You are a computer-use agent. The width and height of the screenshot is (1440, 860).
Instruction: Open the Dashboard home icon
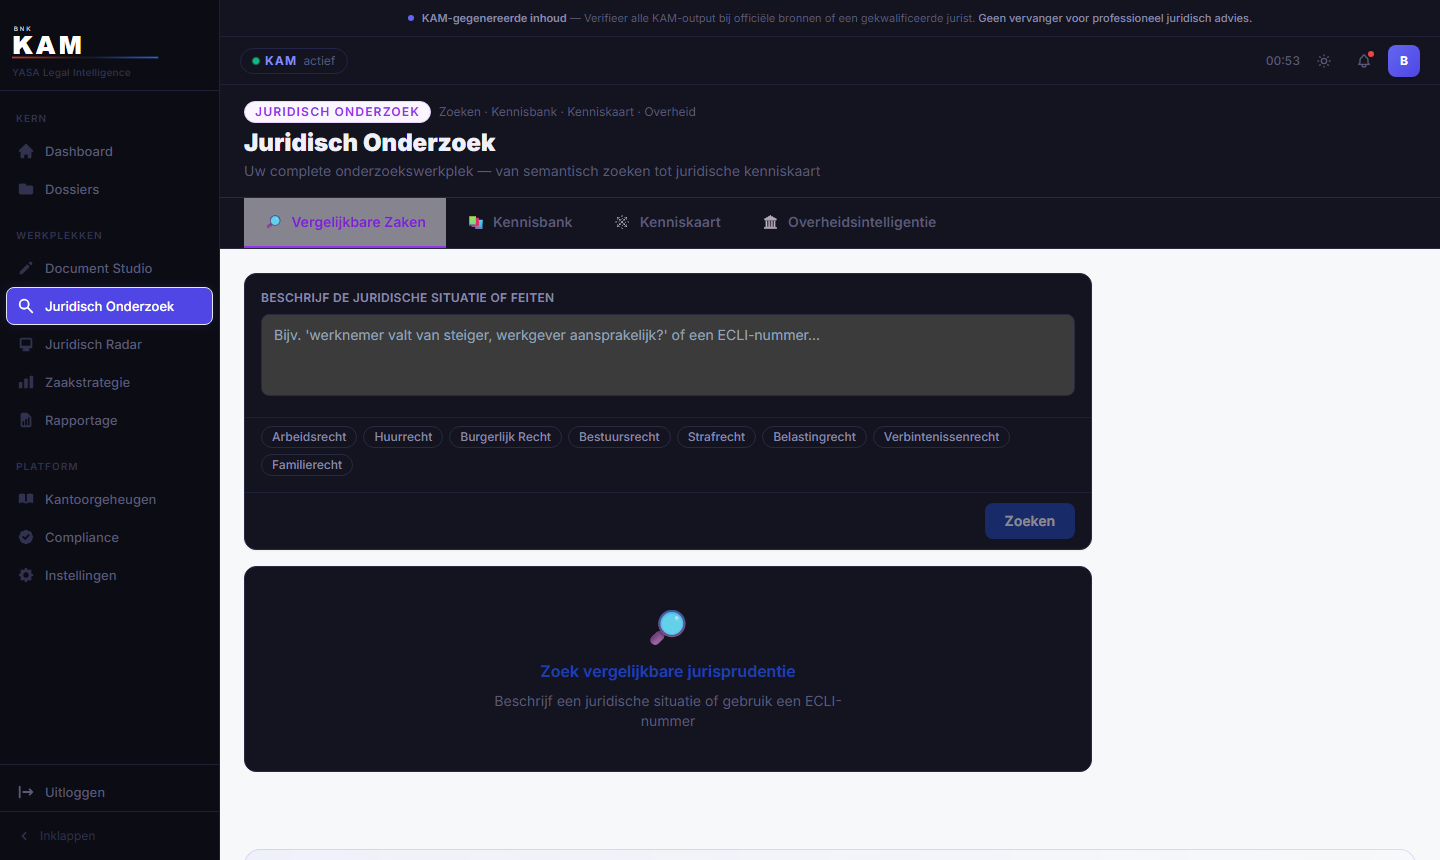click(26, 151)
